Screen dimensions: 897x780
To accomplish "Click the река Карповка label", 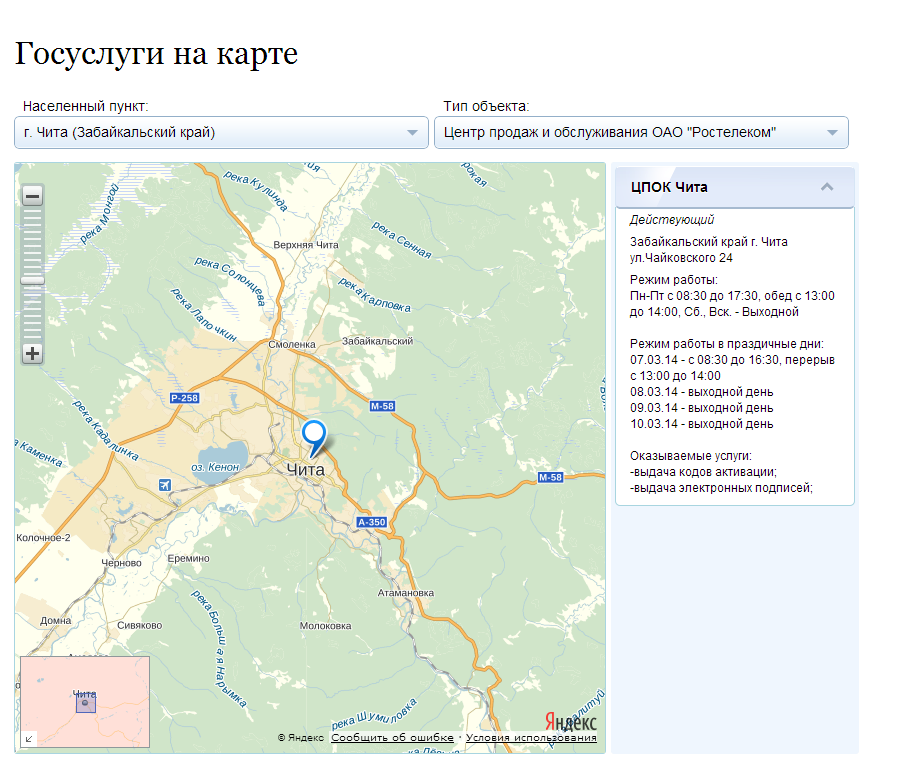I will point(374,295).
